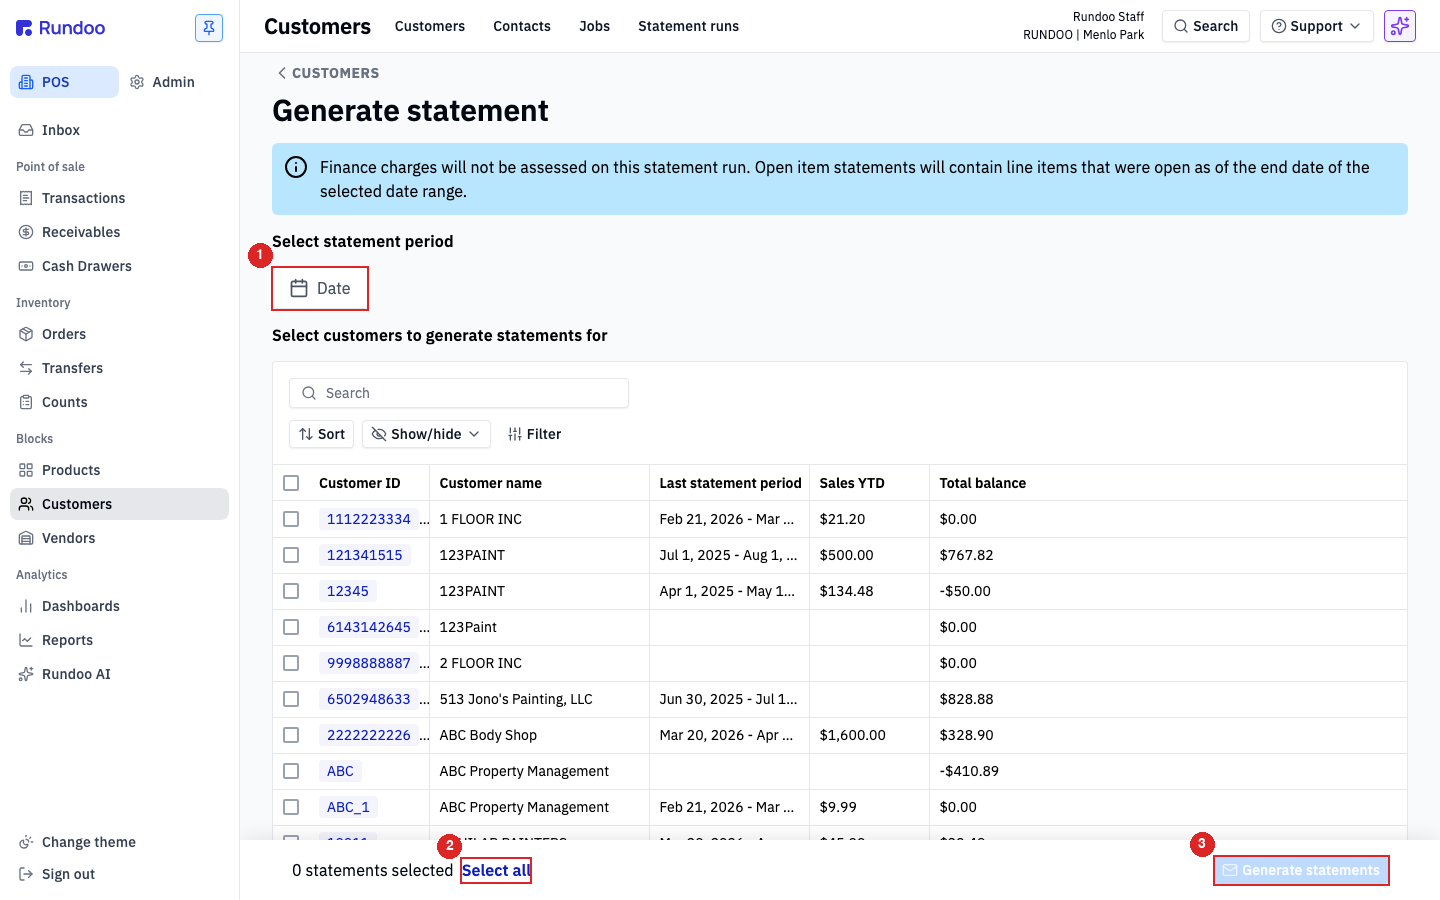The width and height of the screenshot is (1440, 900).
Task: Open the Sort options
Action: pos(321,434)
